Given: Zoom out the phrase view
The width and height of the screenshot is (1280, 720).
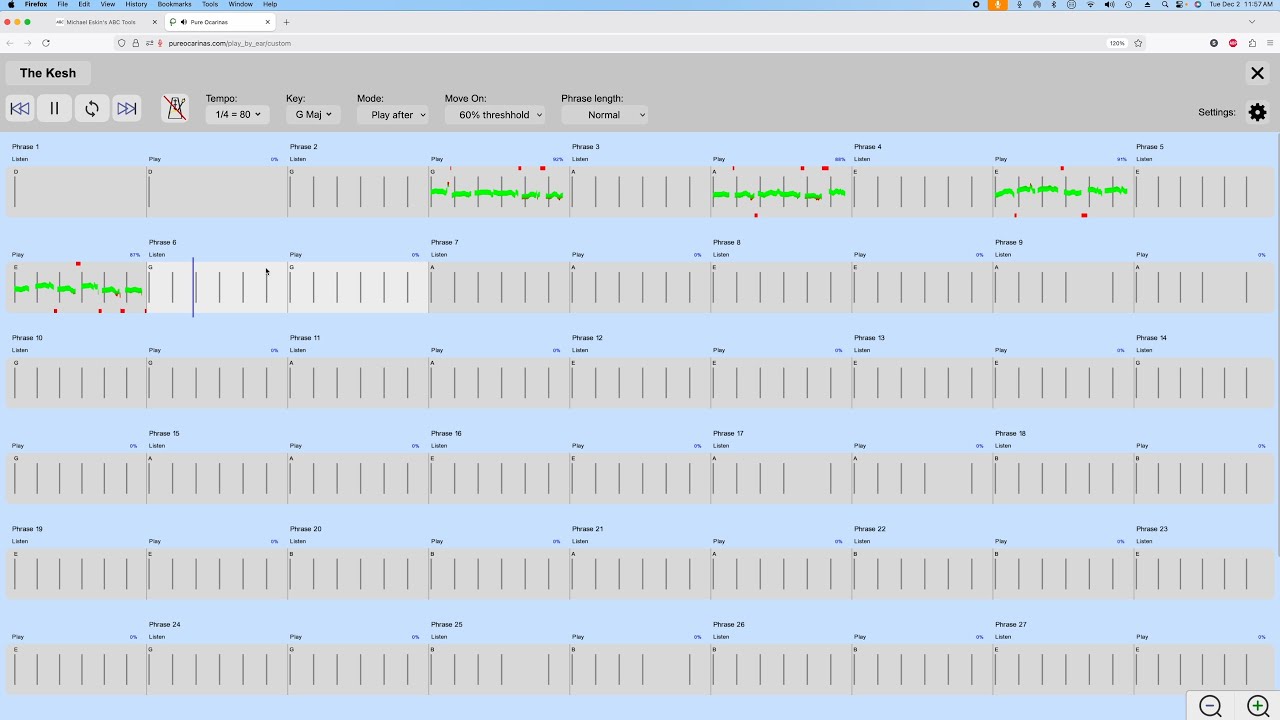Looking at the screenshot, I should [1211, 706].
